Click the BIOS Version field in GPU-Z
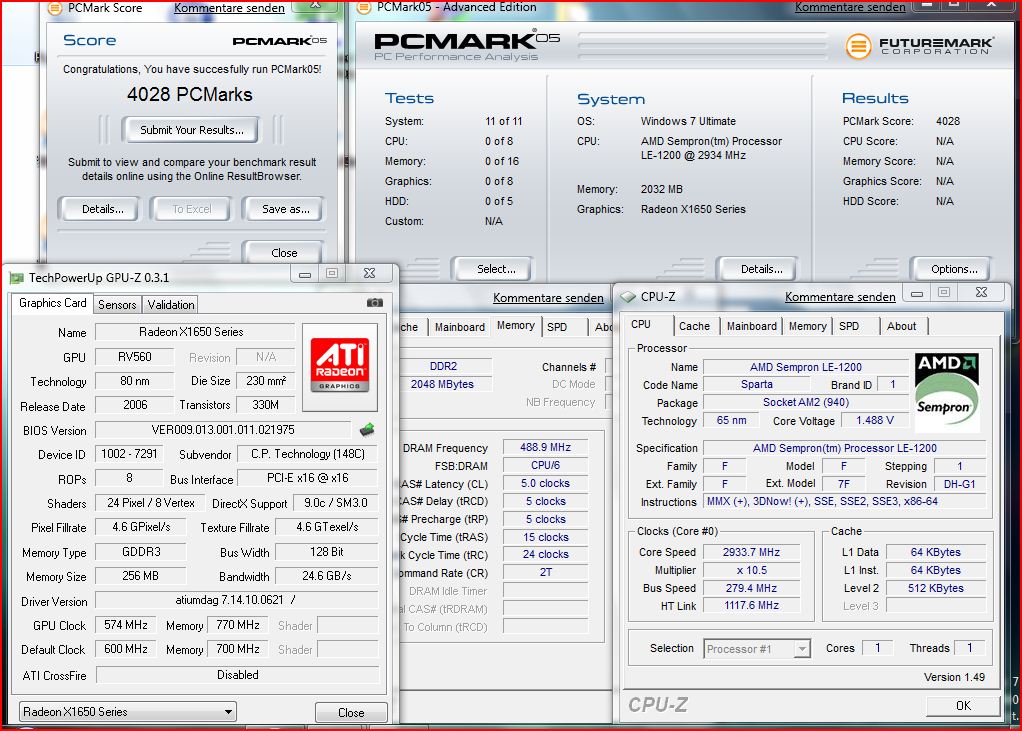 [x=222, y=430]
